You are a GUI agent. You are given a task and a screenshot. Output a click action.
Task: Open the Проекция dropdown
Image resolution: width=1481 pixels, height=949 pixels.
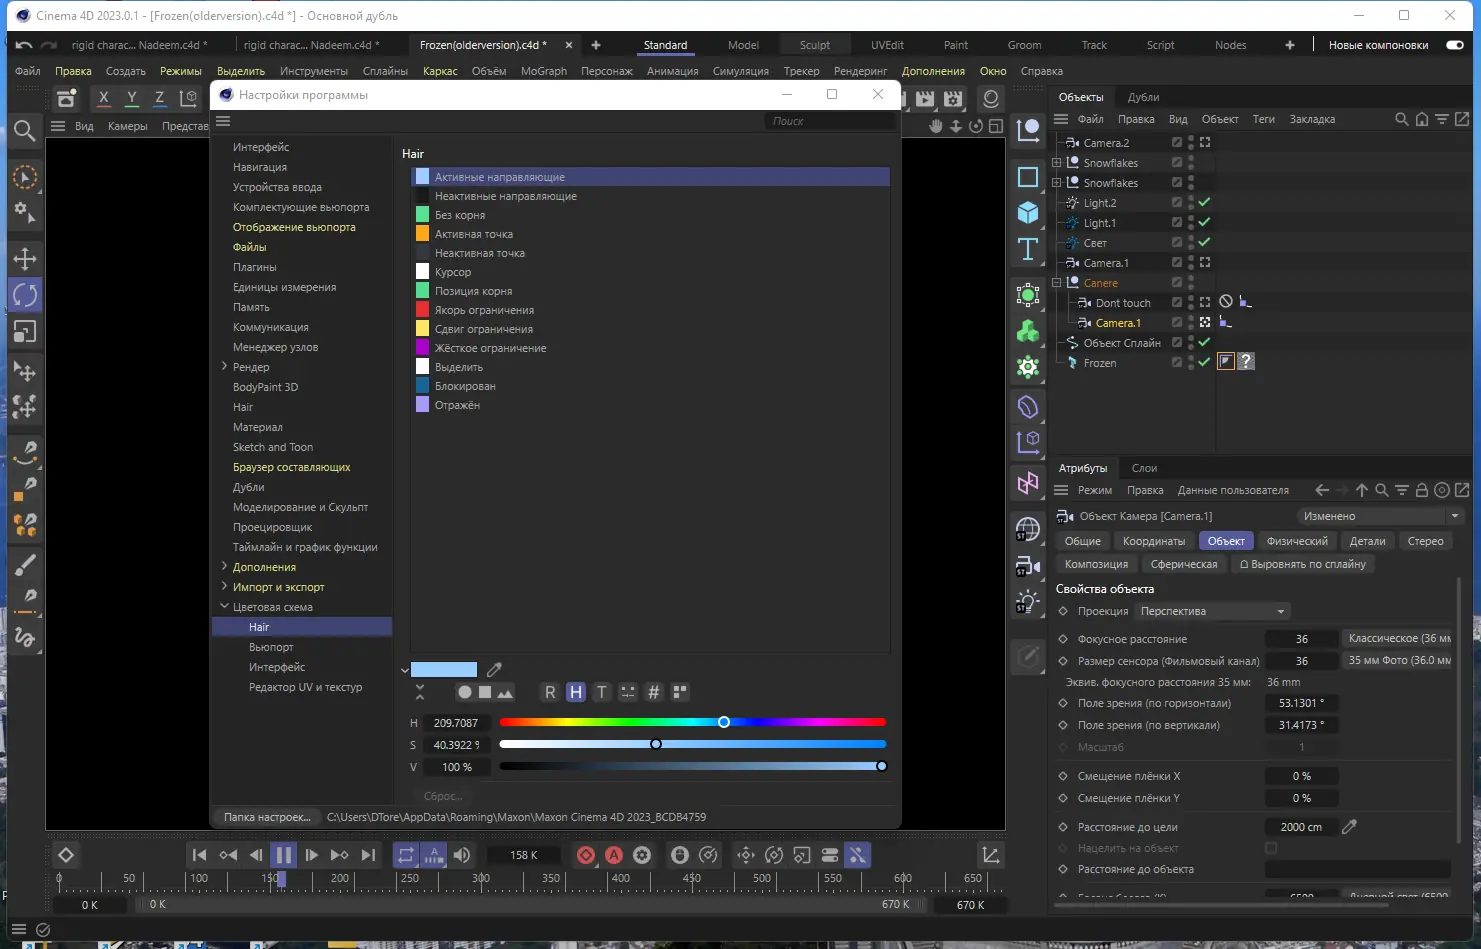click(1213, 611)
